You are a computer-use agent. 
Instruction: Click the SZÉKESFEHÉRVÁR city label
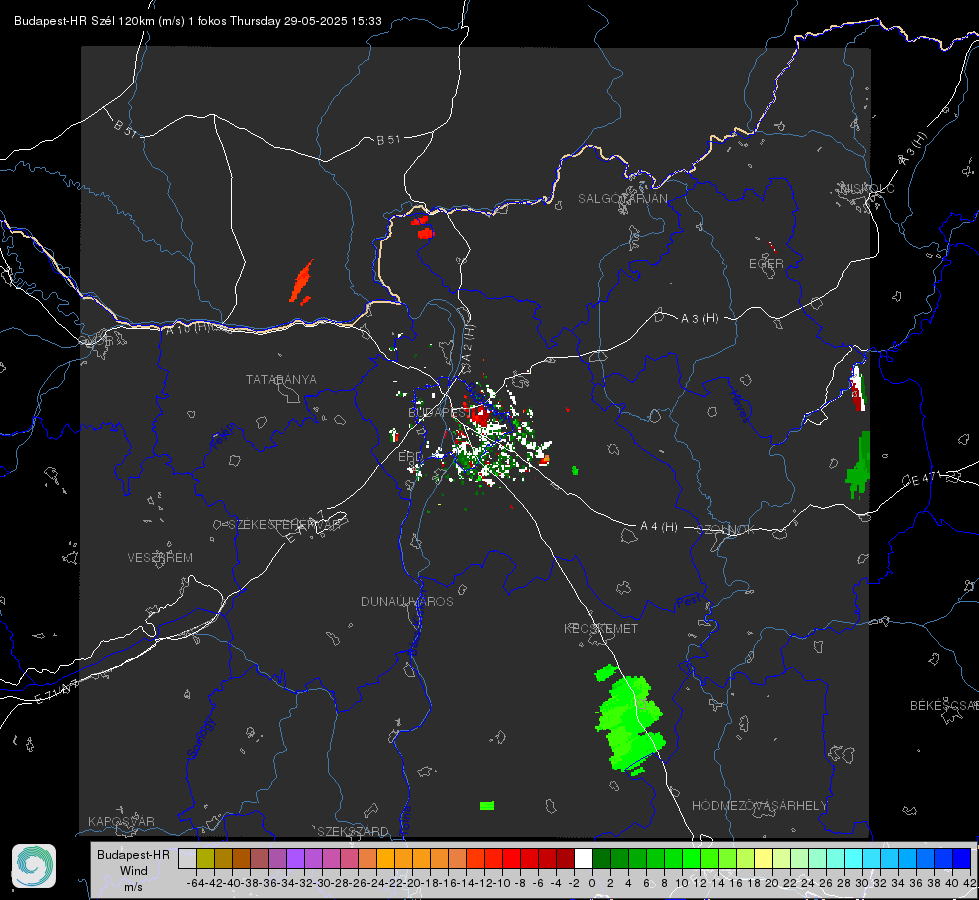tap(284, 525)
